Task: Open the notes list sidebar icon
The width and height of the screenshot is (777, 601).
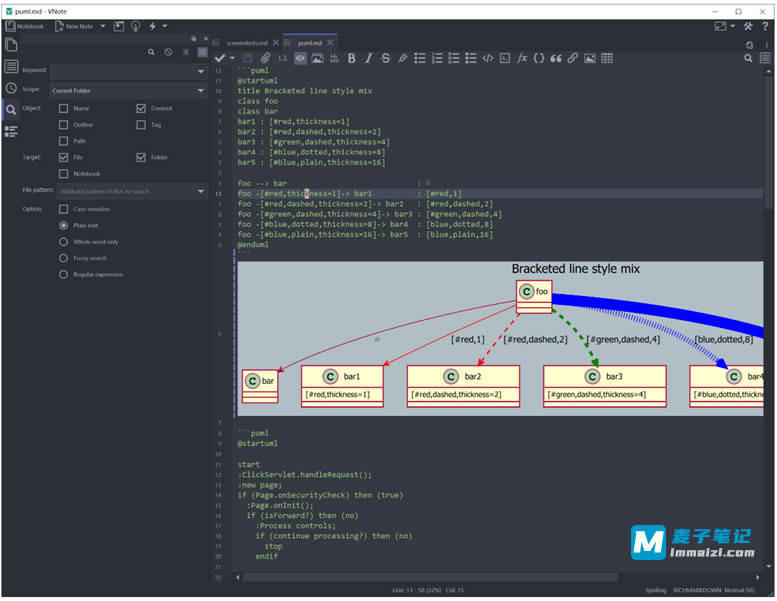Action: (11, 66)
